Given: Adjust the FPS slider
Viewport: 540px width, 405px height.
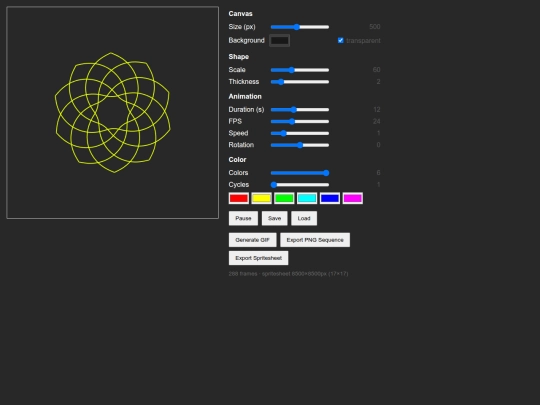Looking at the screenshot, I should (x=300, y=121).
